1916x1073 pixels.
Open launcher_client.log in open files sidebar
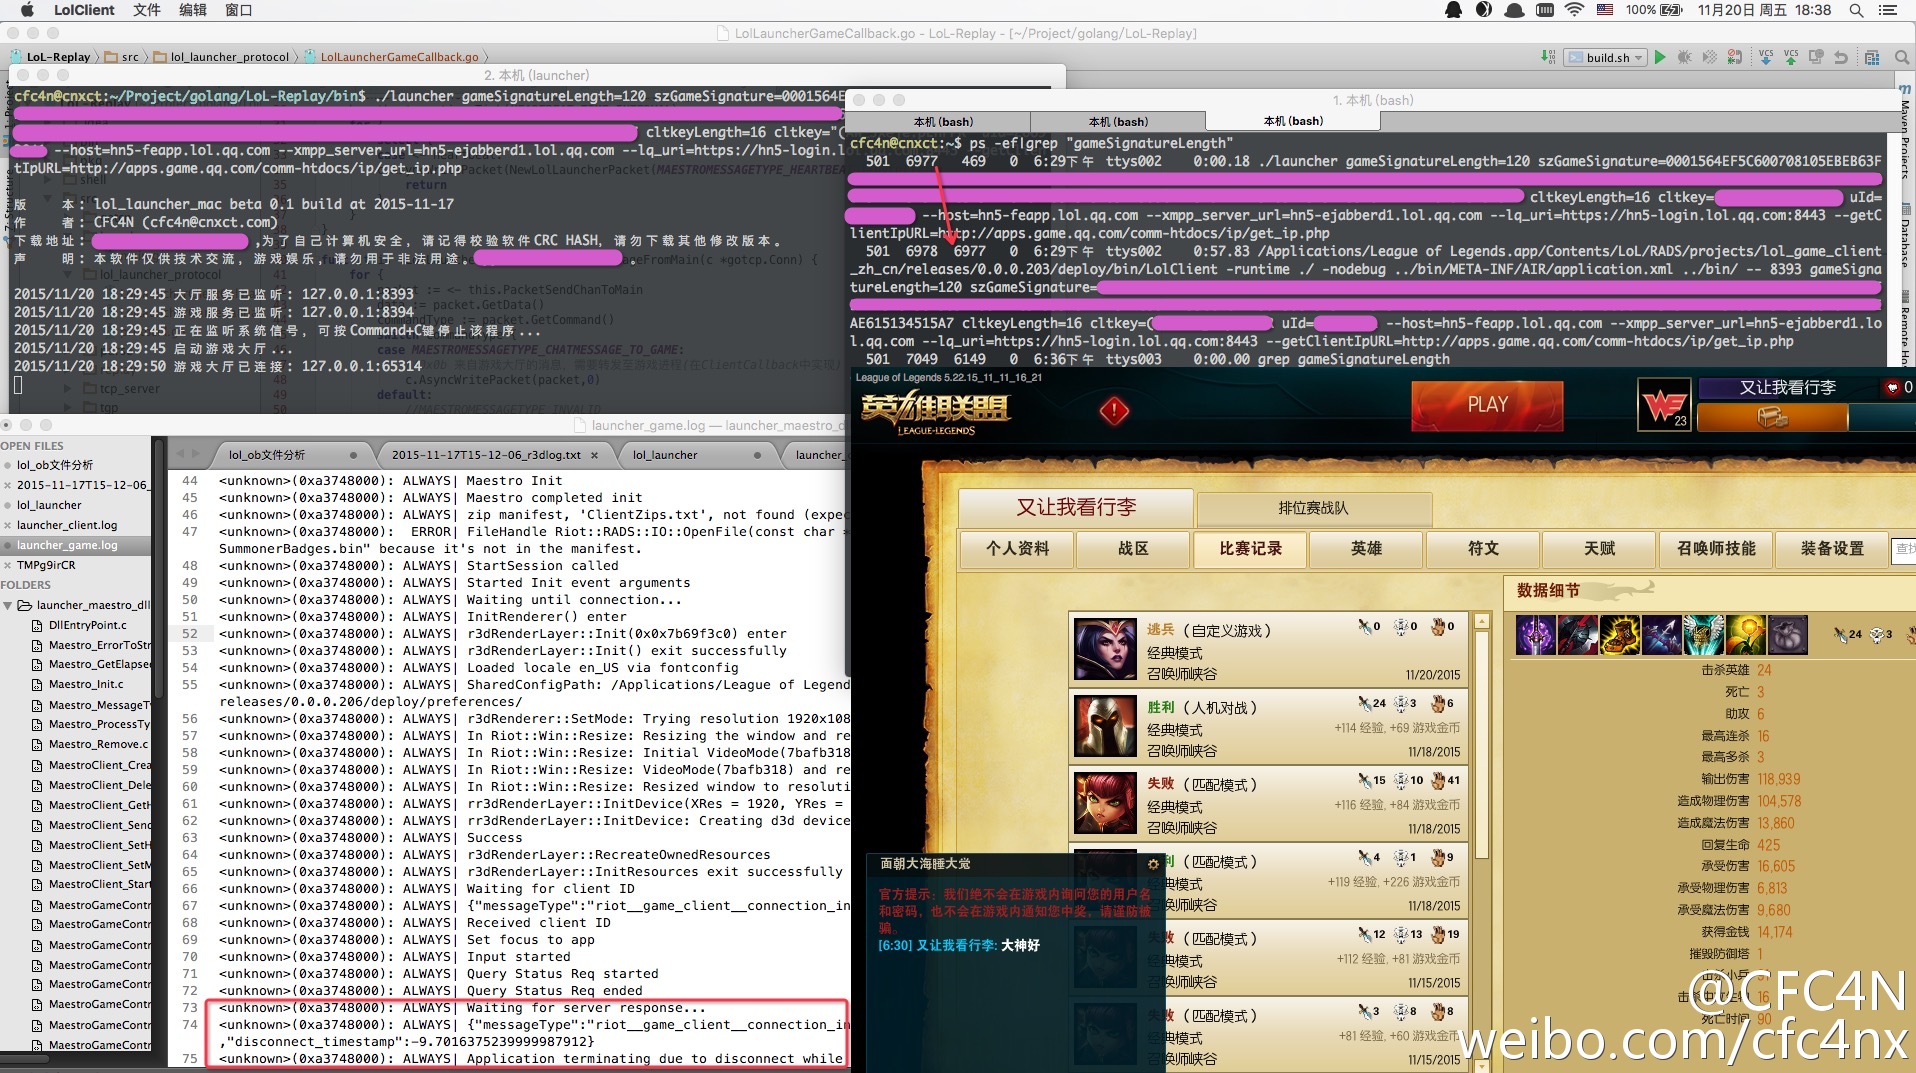(67, 525)
